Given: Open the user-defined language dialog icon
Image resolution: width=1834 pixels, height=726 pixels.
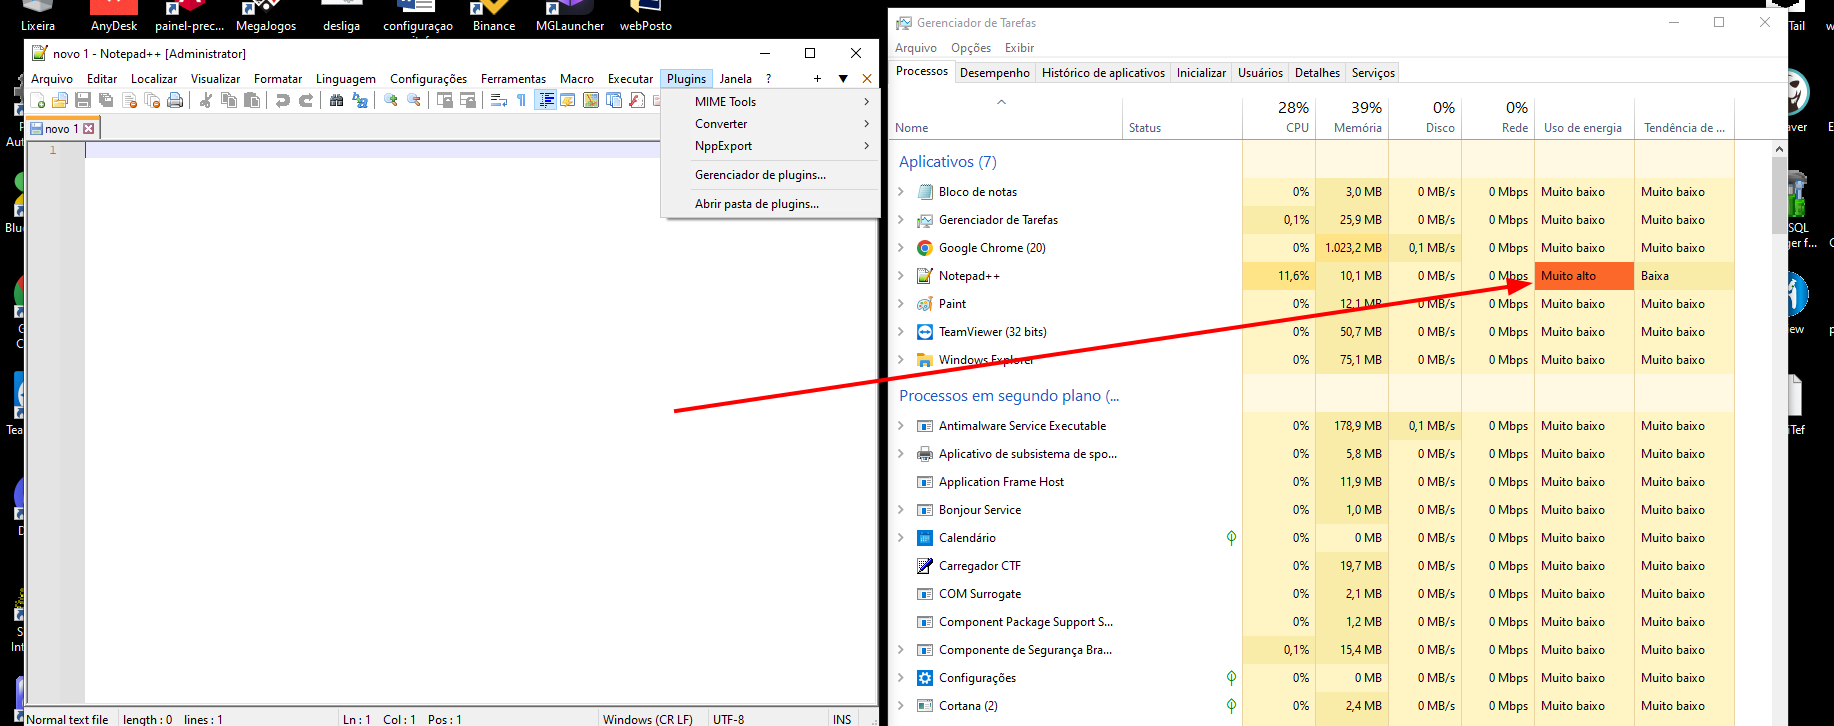Looking at the screenshot, I should (568, 100).
